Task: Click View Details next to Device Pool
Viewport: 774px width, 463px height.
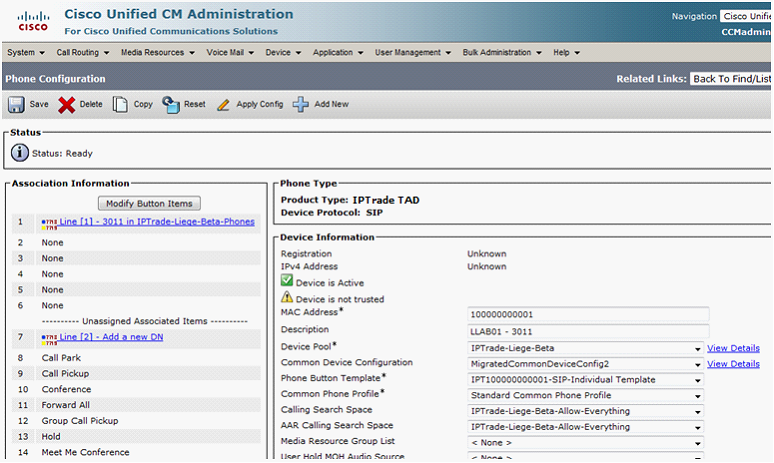Action: (x=733, y=348)
